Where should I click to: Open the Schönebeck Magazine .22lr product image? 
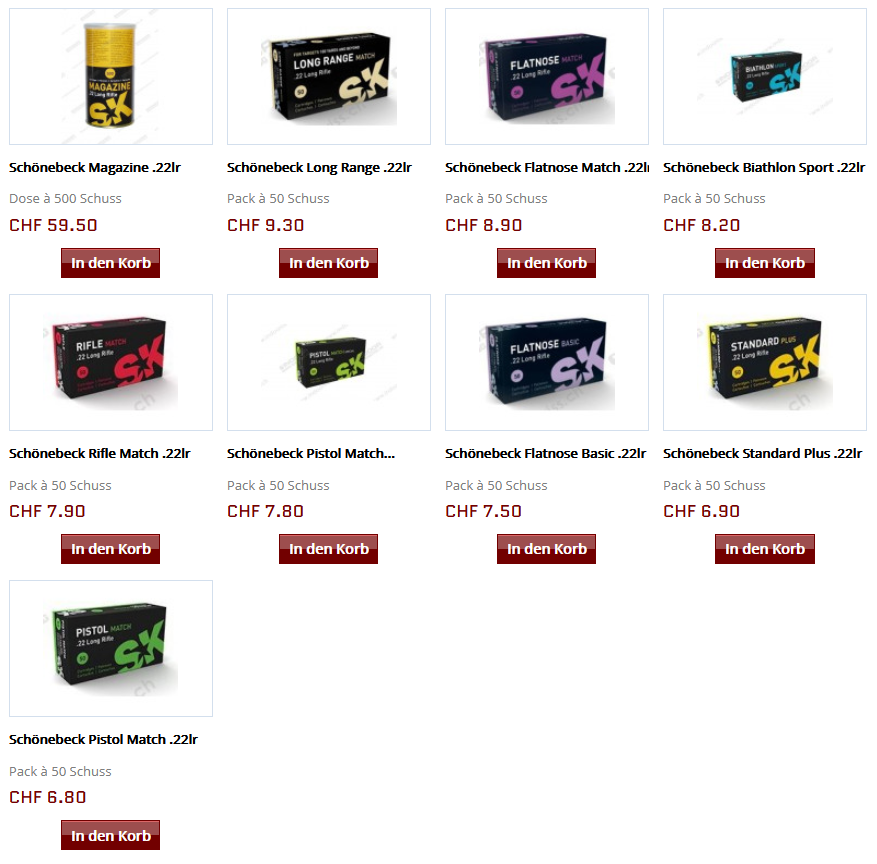[111, 77]
